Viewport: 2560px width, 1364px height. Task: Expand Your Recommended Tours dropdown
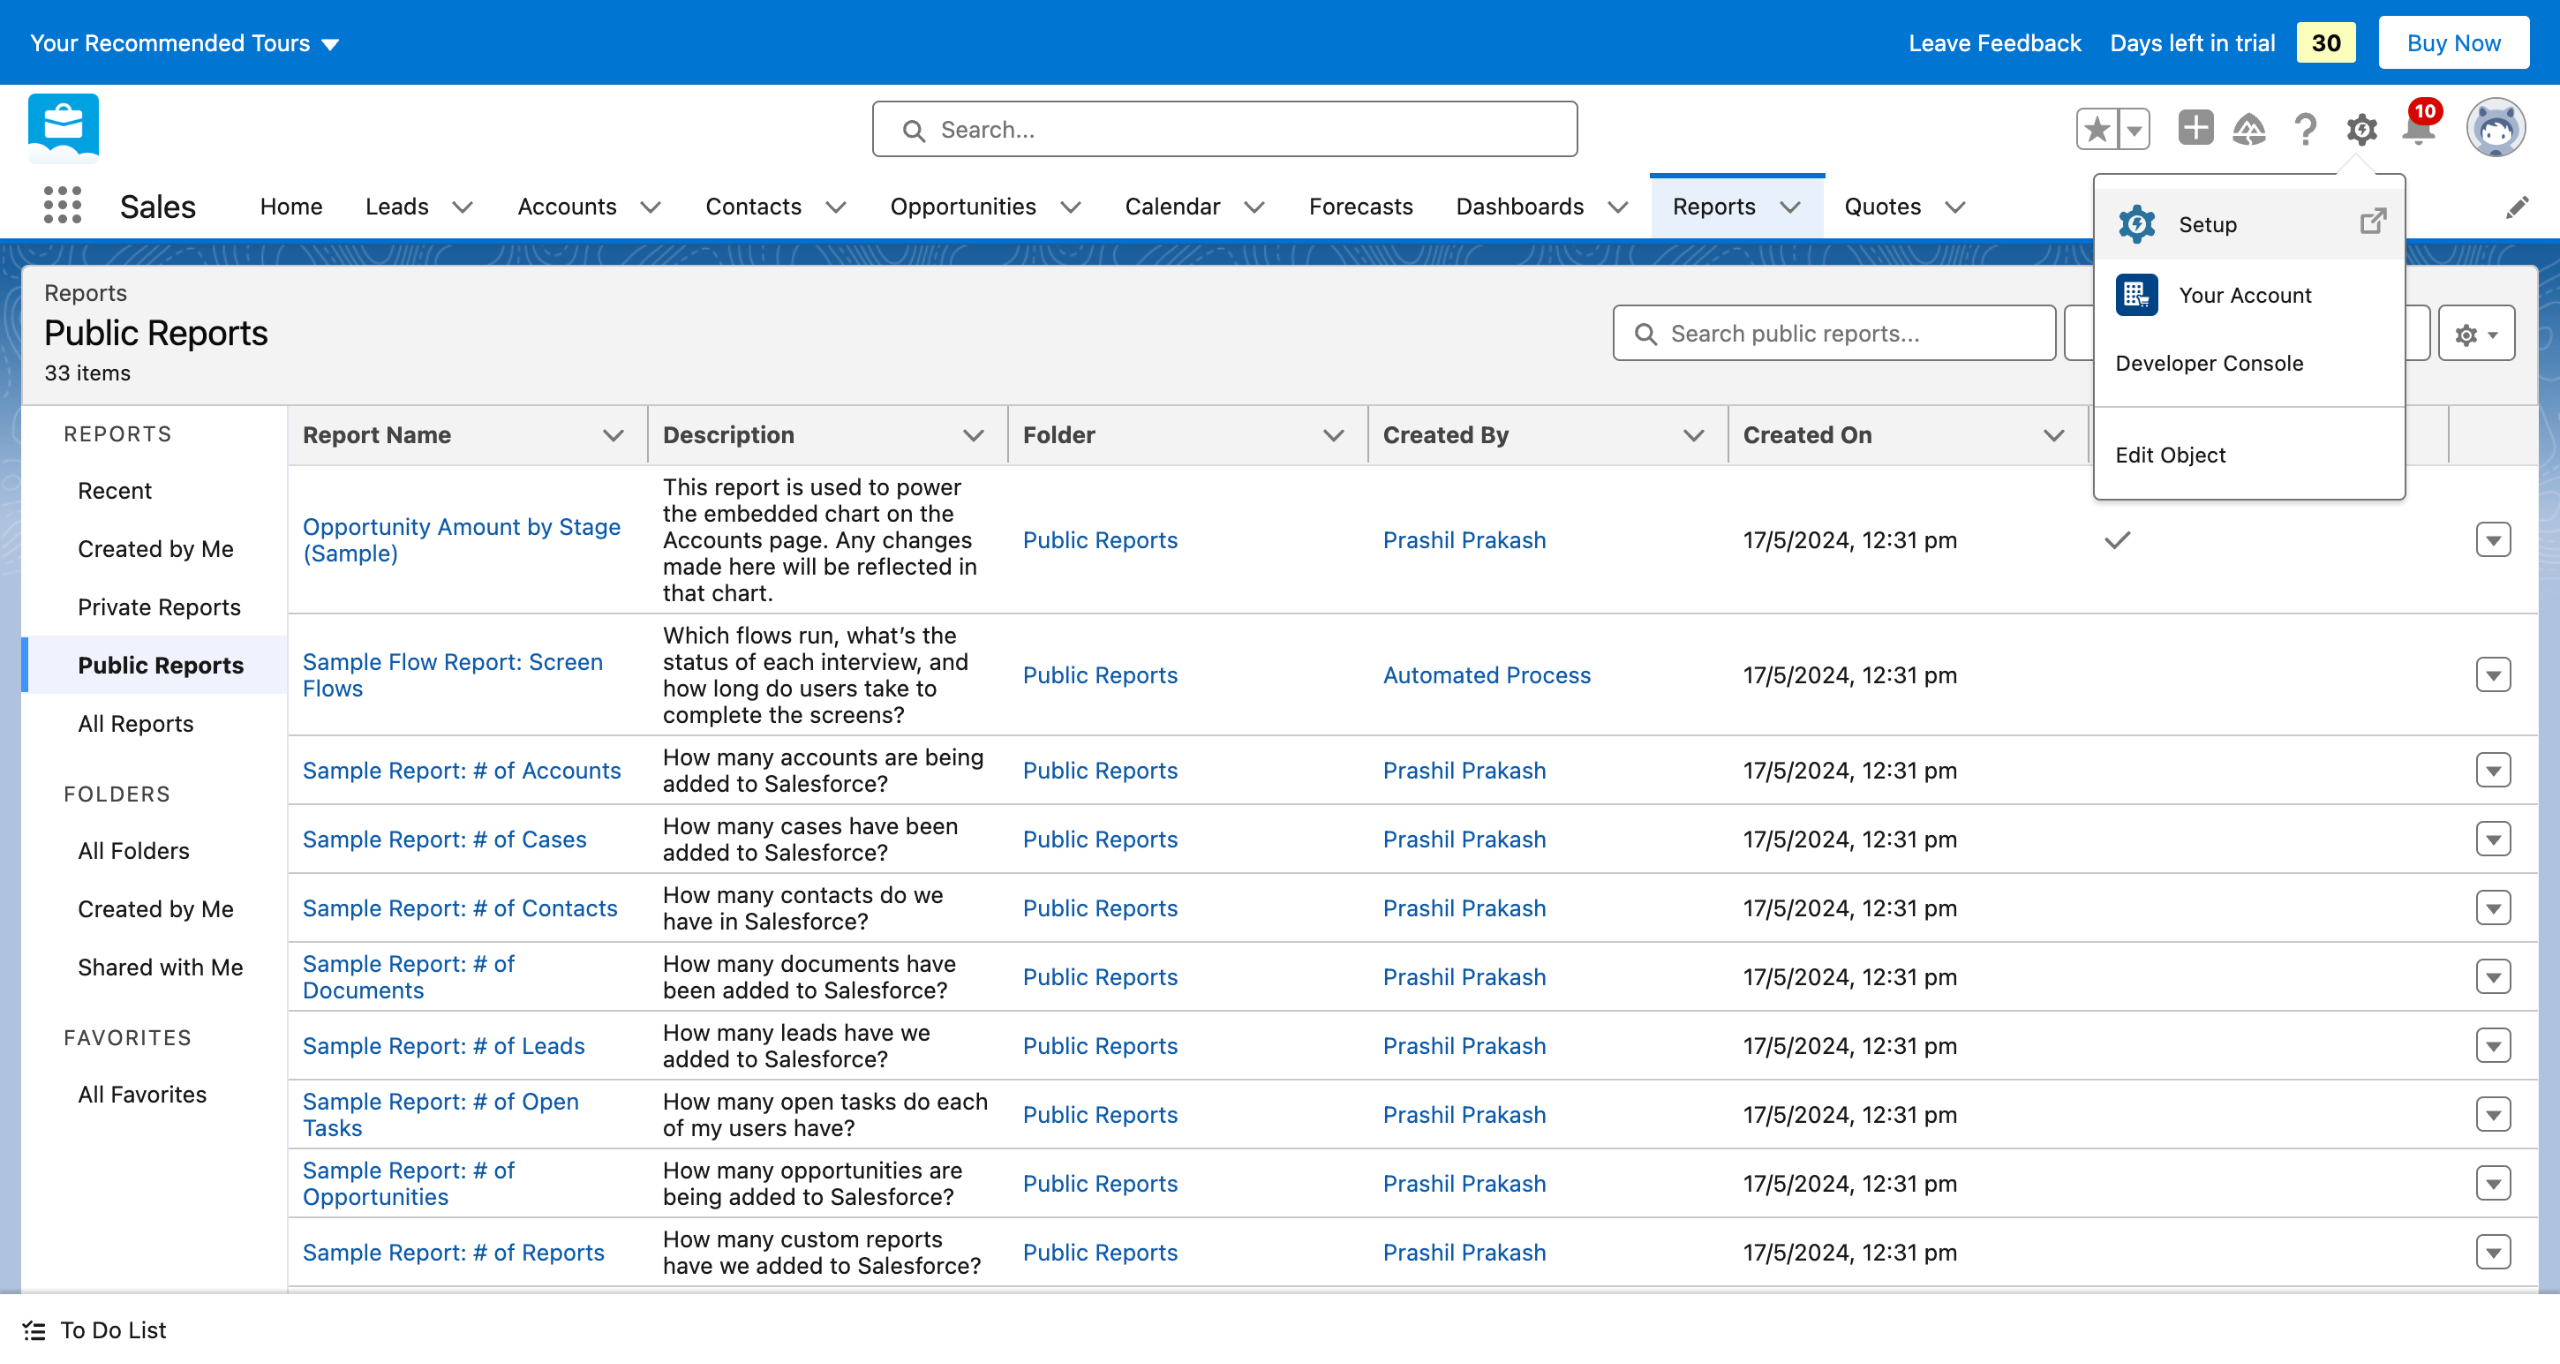[184, 43]
